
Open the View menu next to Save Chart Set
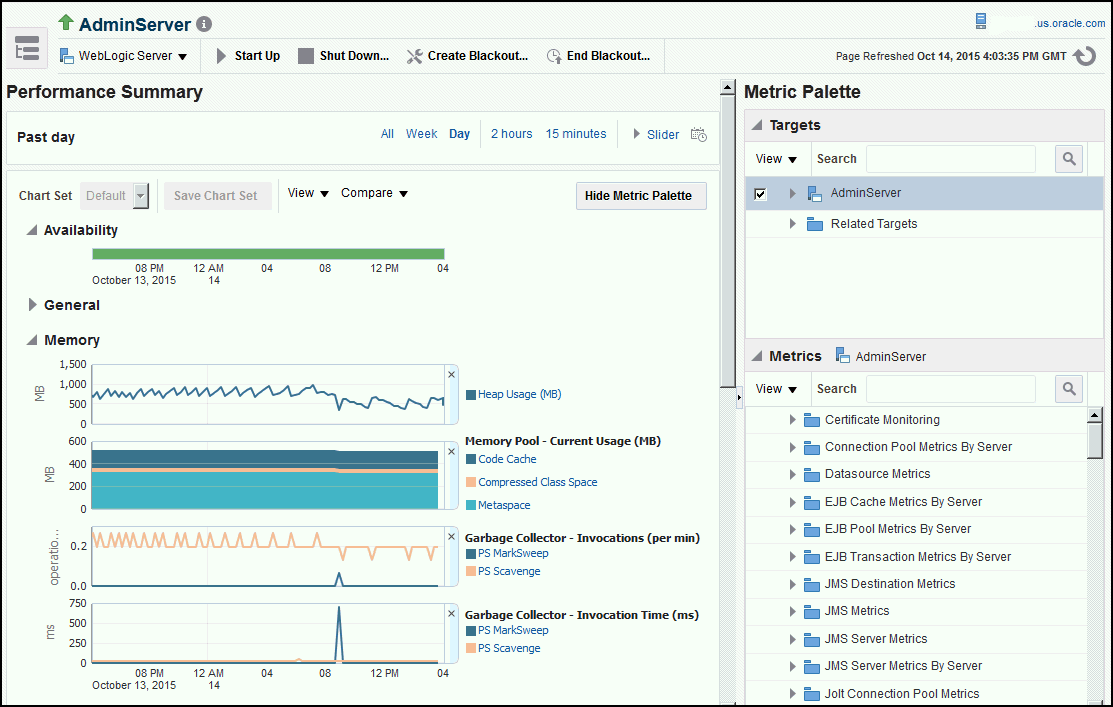[x=307, y=192]
